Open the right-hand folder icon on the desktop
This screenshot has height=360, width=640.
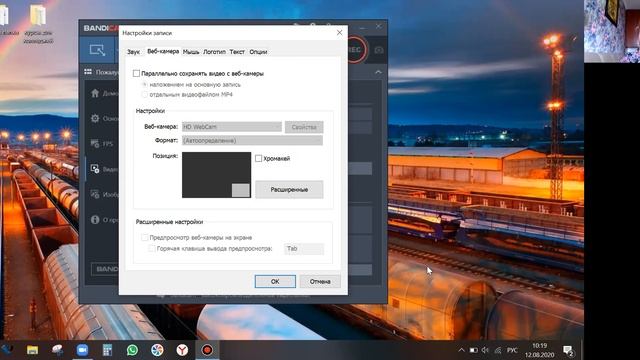(x=38, y=16)
